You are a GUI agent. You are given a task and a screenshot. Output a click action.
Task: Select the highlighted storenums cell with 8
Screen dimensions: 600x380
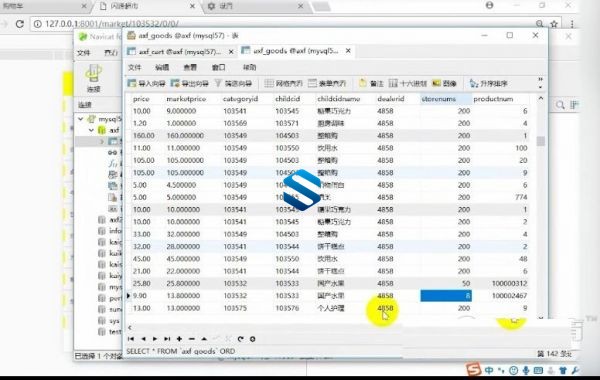(446, 296)
